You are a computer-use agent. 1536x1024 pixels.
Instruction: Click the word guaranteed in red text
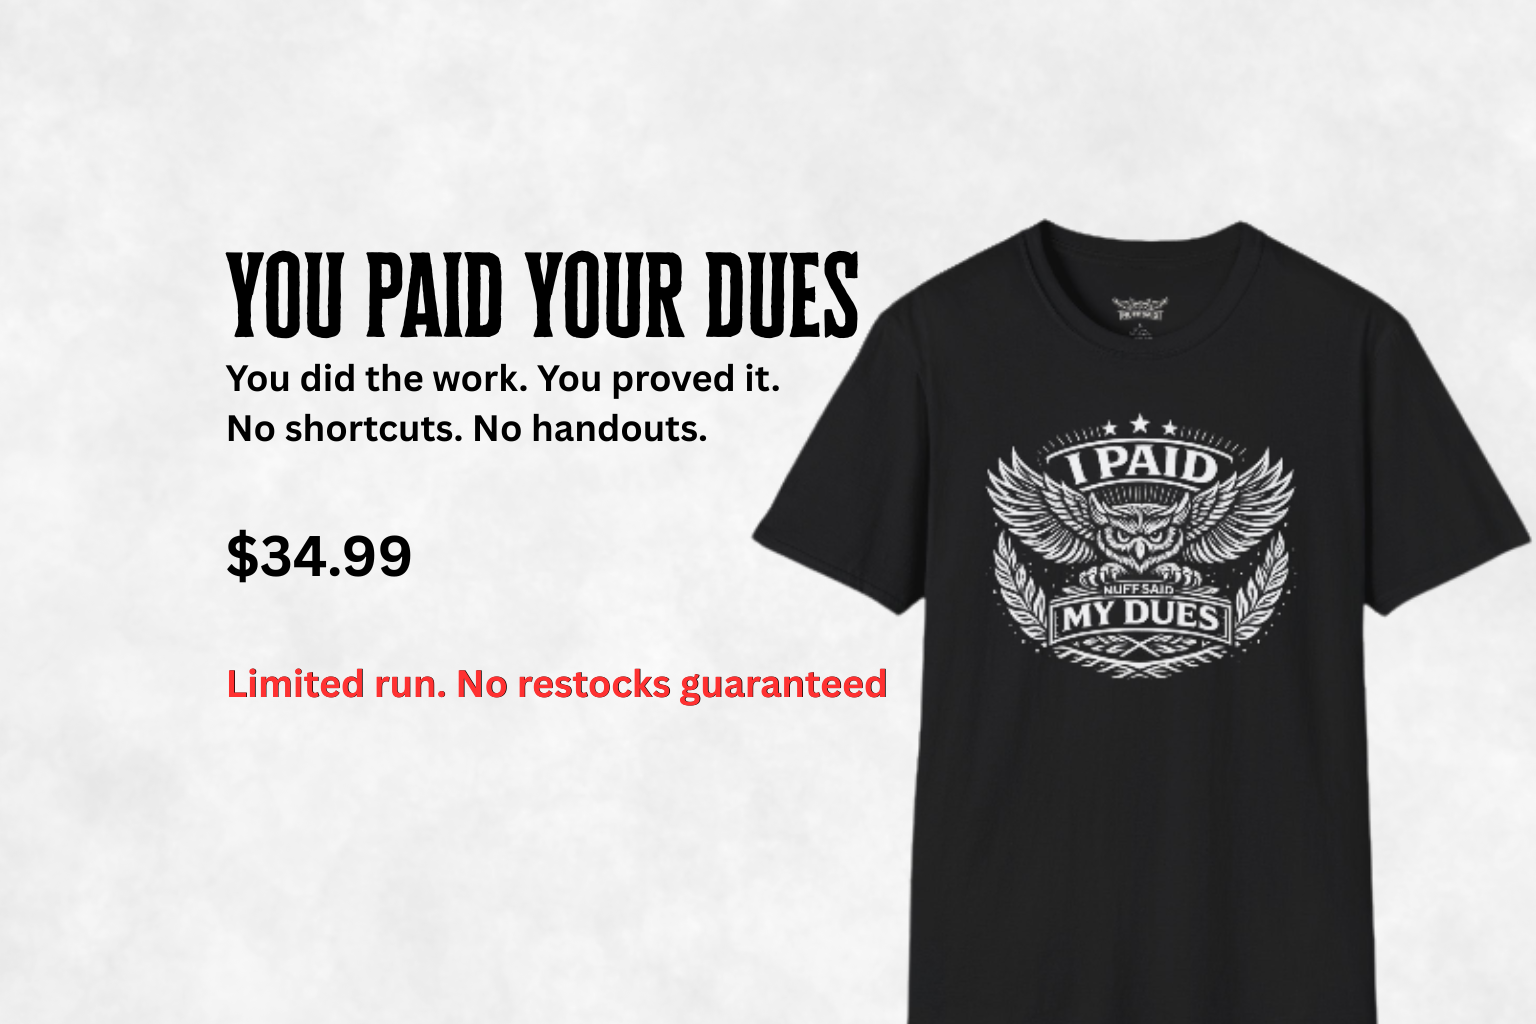[x=784, y=686]
